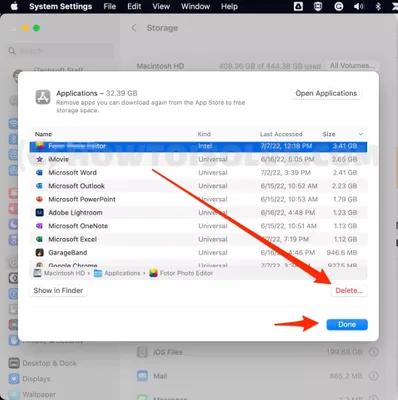Screen dimensions: 398x400
Task: Select the Microsoft Excel row name
Action: point(73,239)
